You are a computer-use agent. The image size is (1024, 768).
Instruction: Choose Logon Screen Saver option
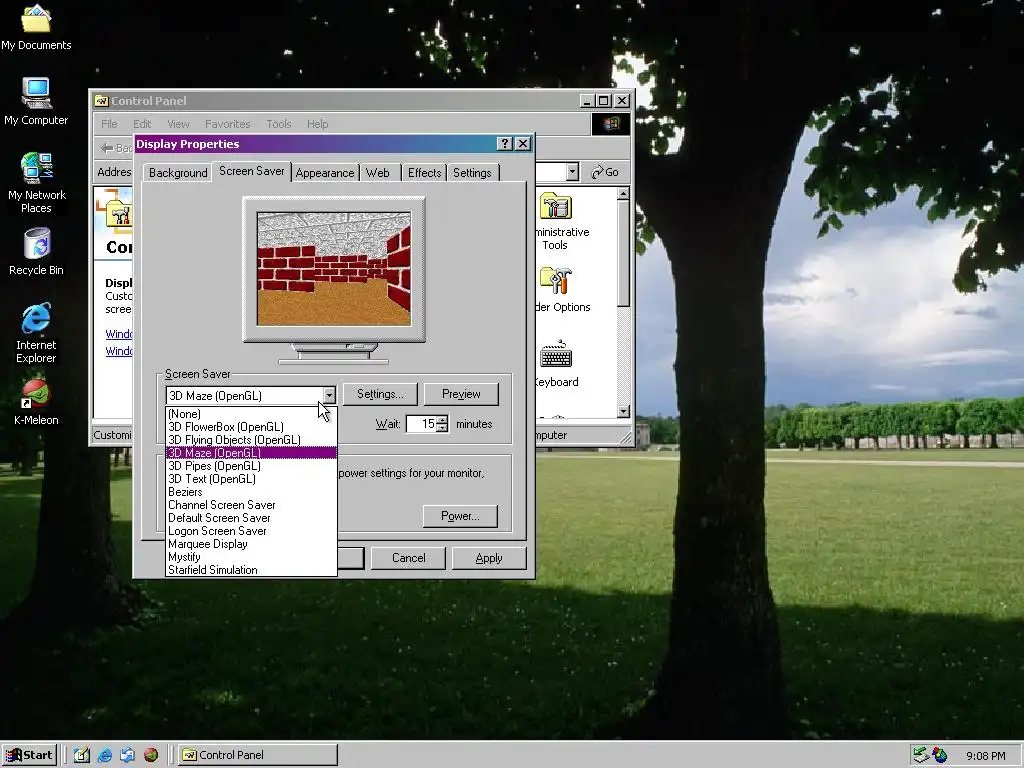pyautogui.click(x=251, y=531)
